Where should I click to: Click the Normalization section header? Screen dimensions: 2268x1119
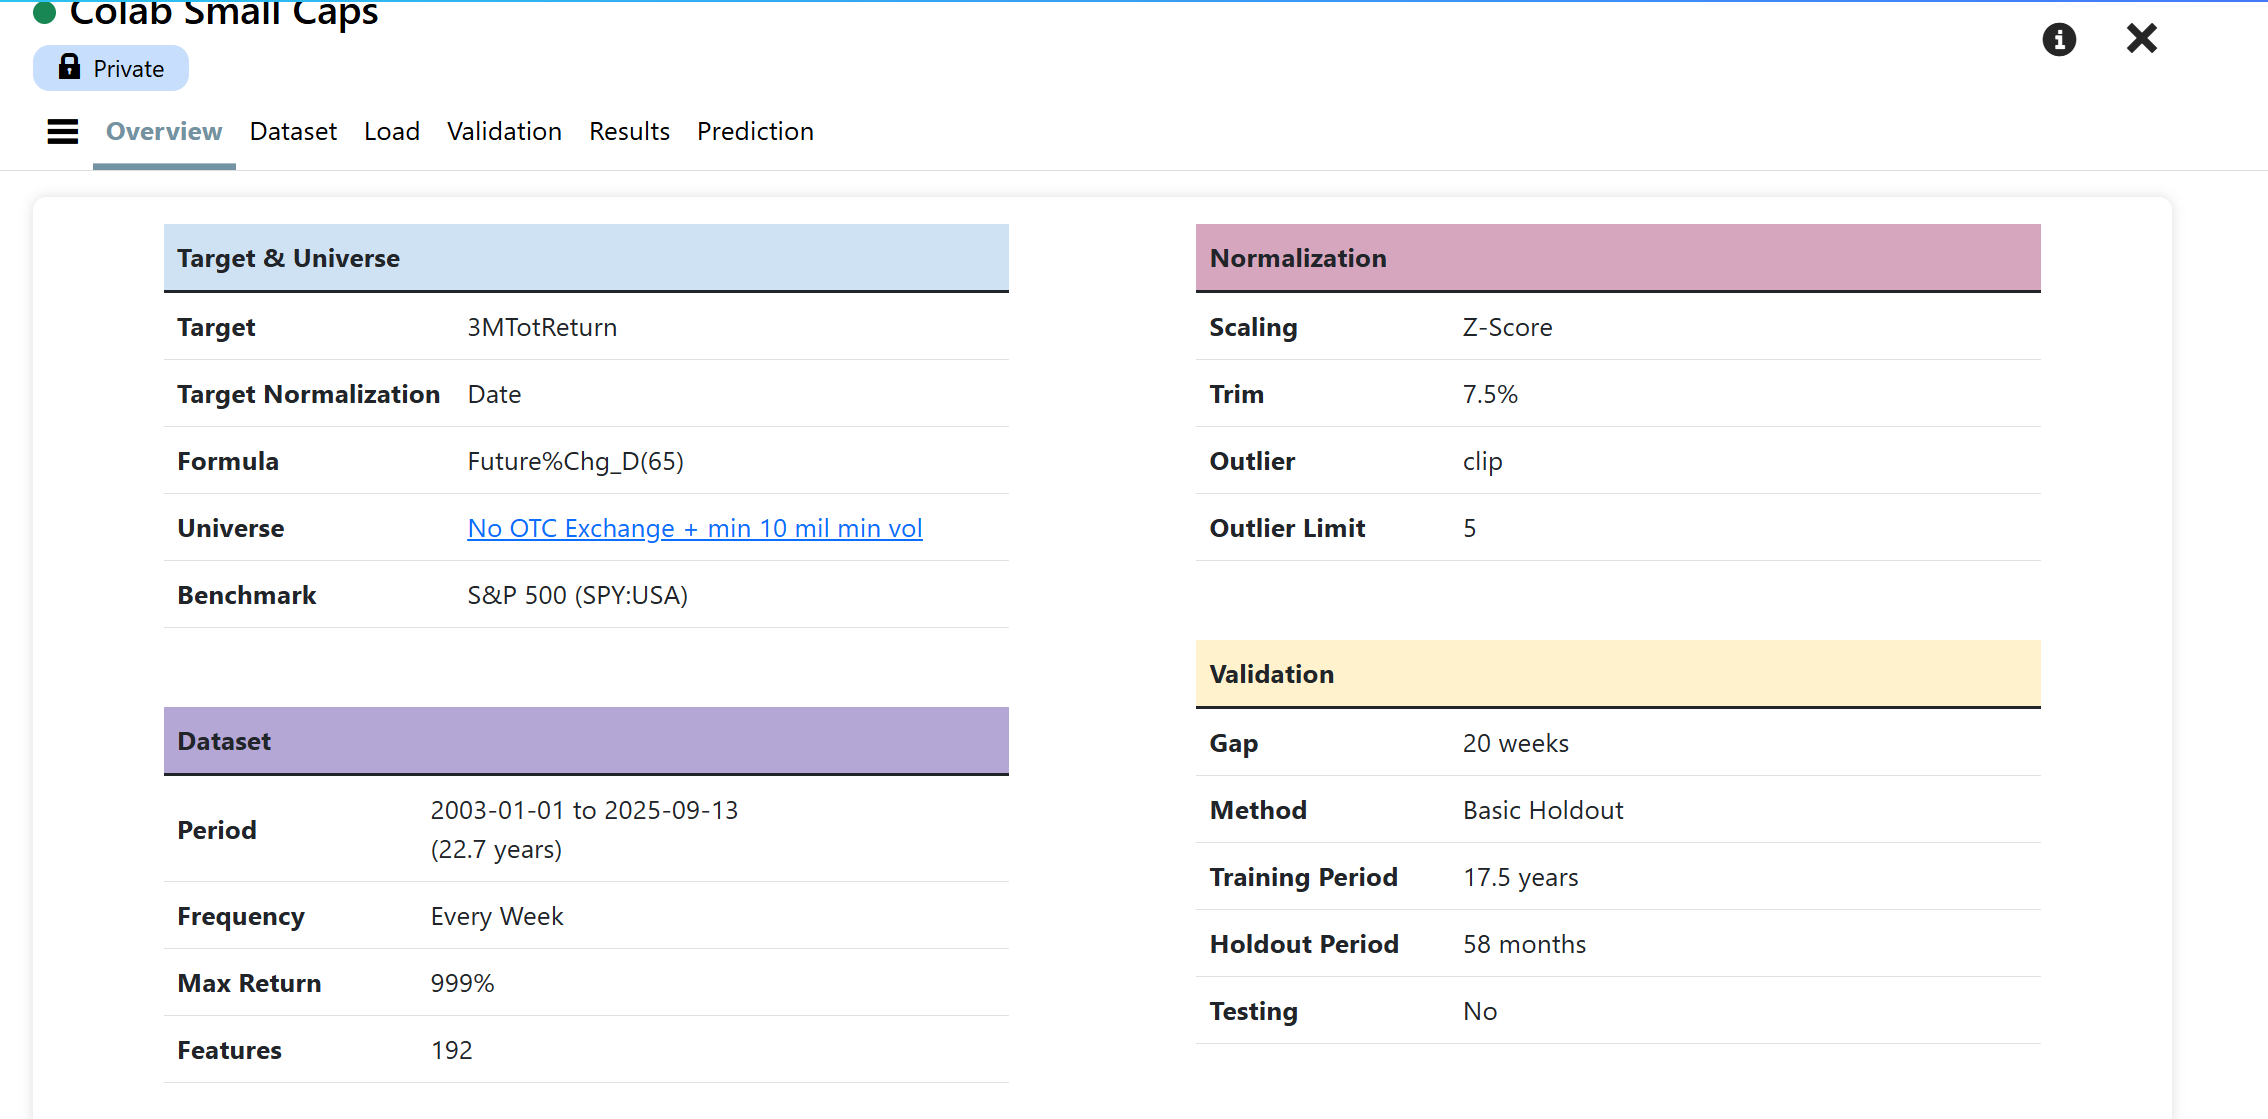tap(1617, 258)
